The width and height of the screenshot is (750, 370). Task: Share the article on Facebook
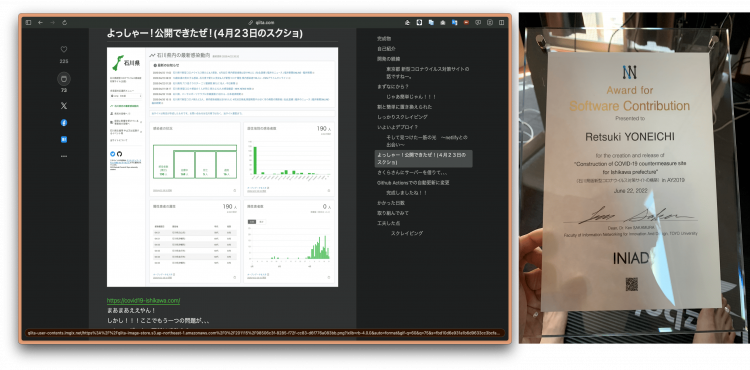[x=64, y=123]
